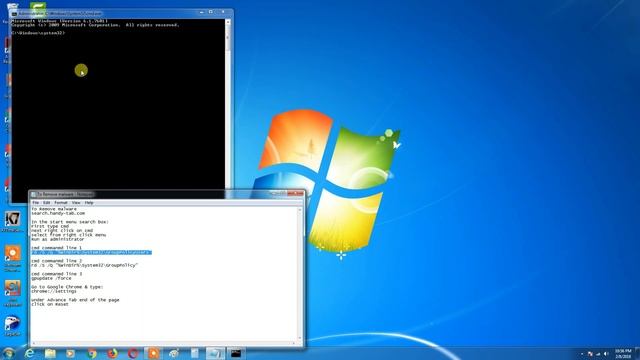
Task: Launch Google Chrome from the taskbar
Action: pyautogui.click(x=91, y=353)
